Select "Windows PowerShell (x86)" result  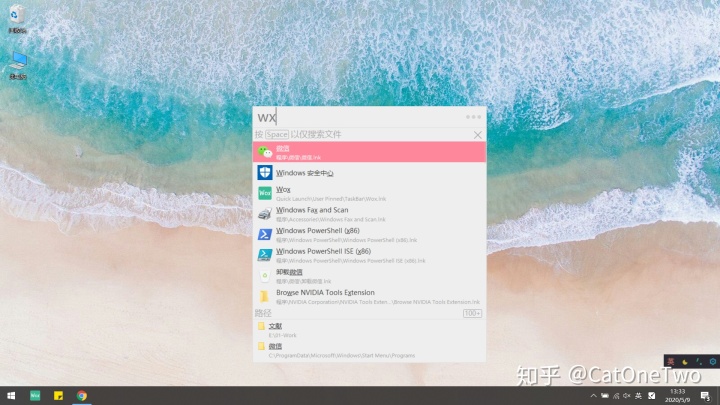tap(369, 235)
